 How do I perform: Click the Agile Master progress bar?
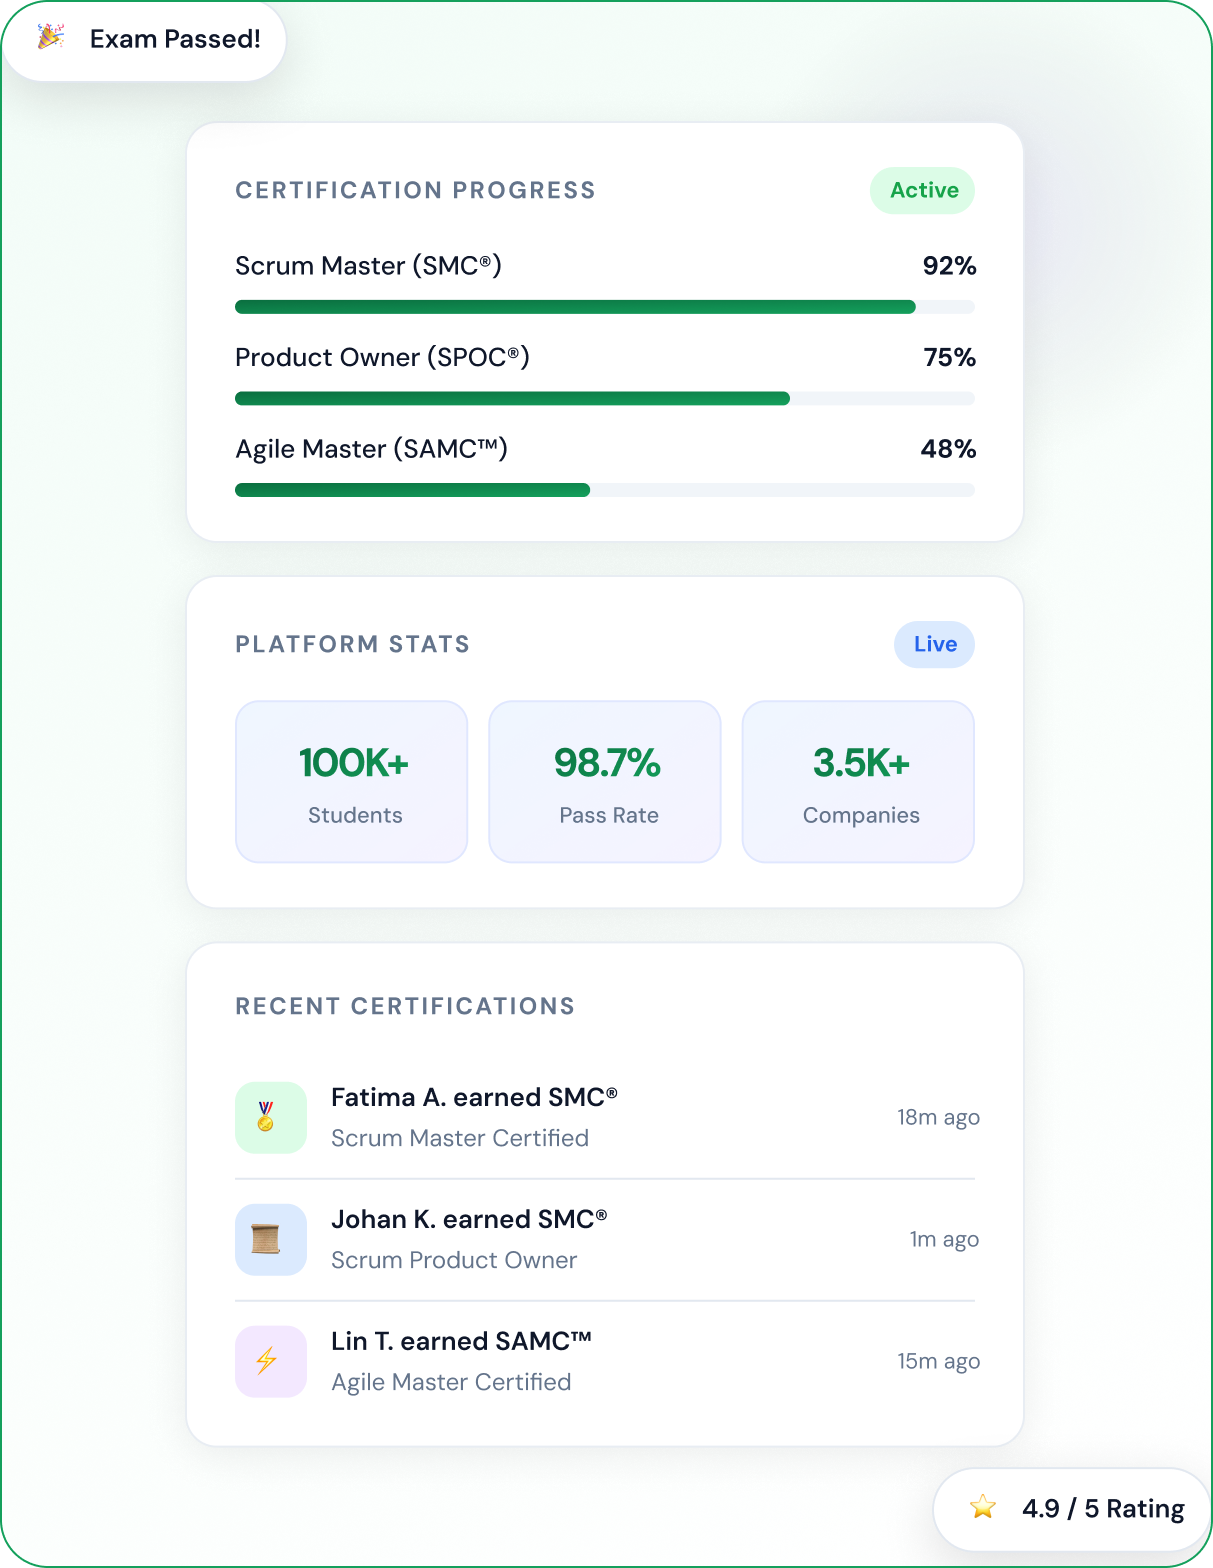(x=604, y=490)
